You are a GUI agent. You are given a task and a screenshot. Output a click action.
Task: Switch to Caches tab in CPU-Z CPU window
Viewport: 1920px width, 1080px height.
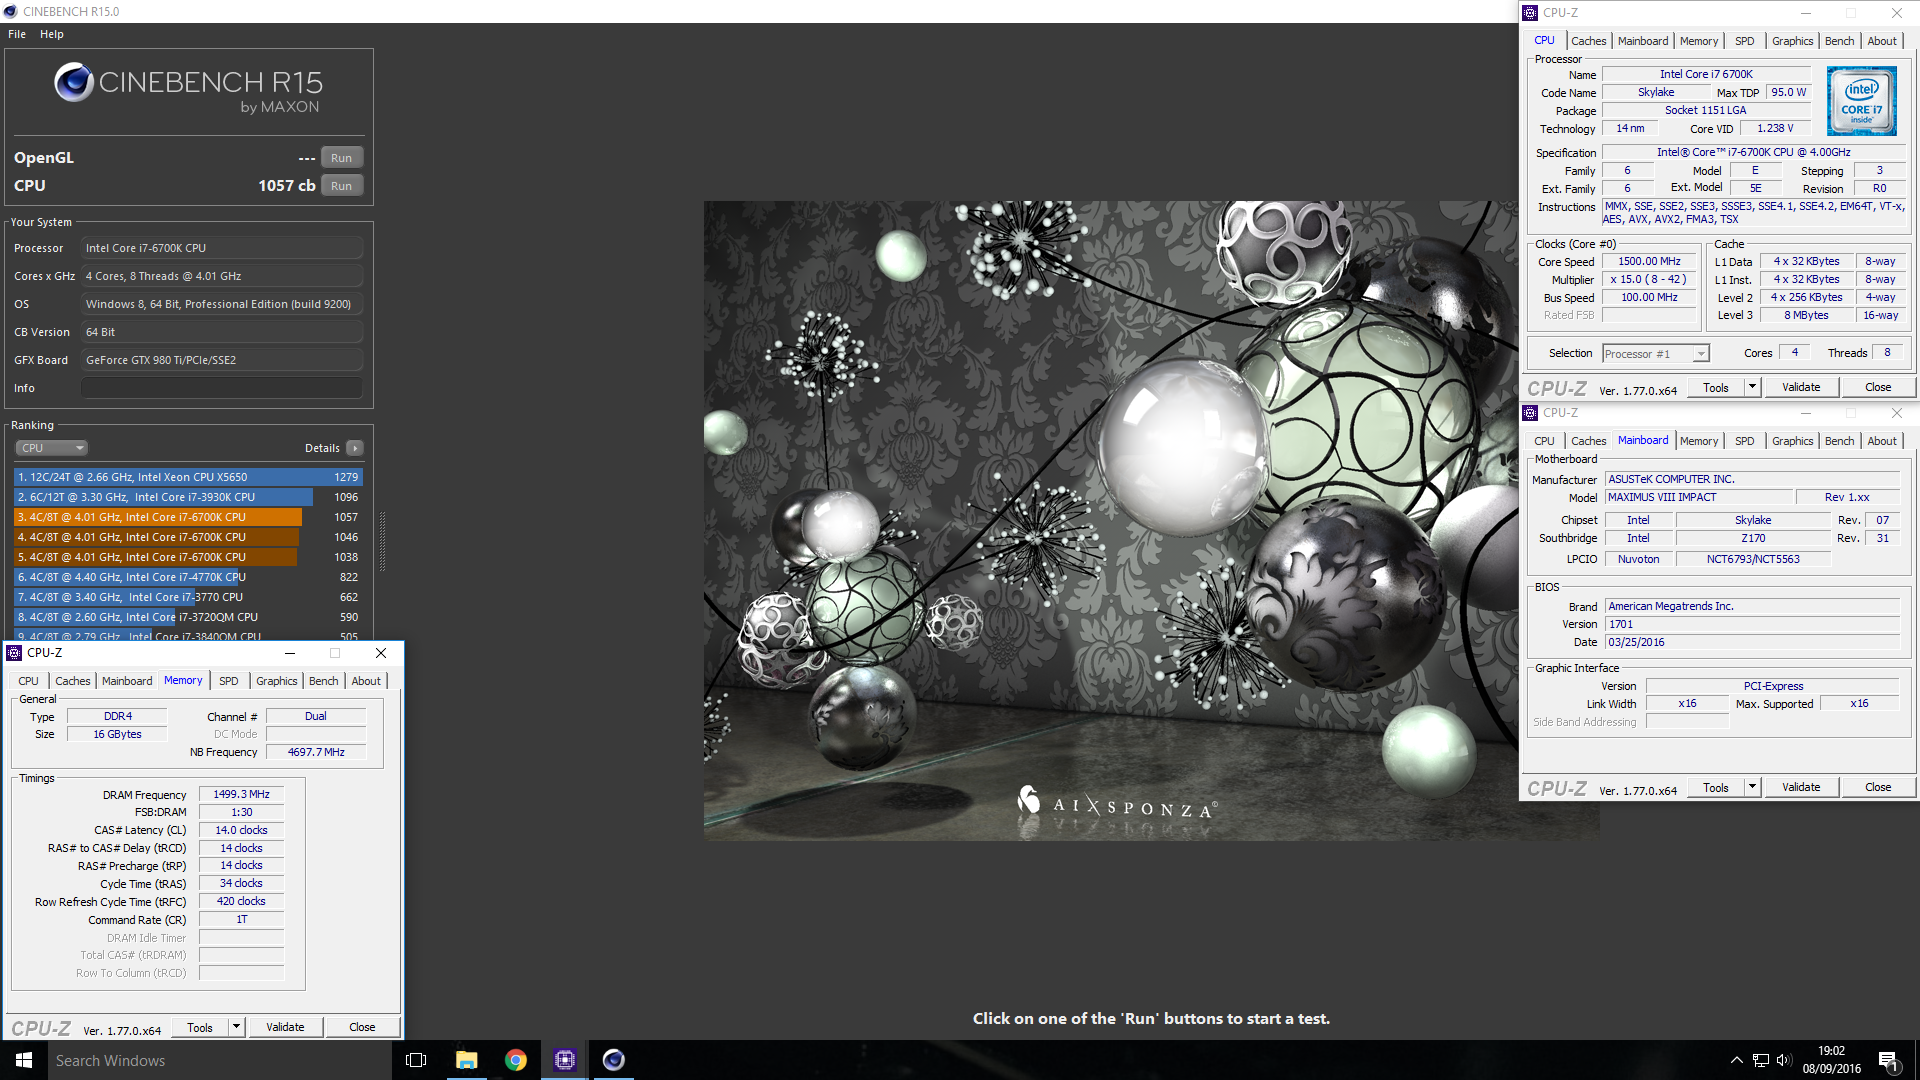[1588, 41]
